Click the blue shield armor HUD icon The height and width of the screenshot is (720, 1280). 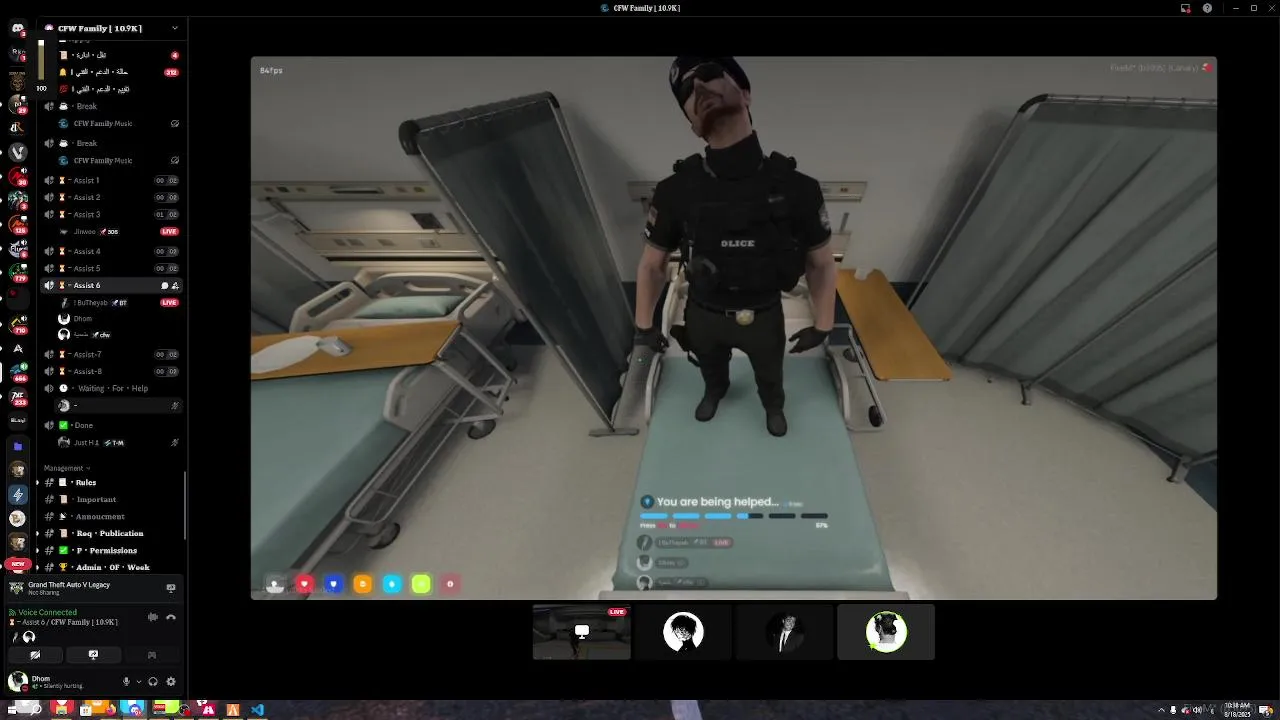[334, 584]
